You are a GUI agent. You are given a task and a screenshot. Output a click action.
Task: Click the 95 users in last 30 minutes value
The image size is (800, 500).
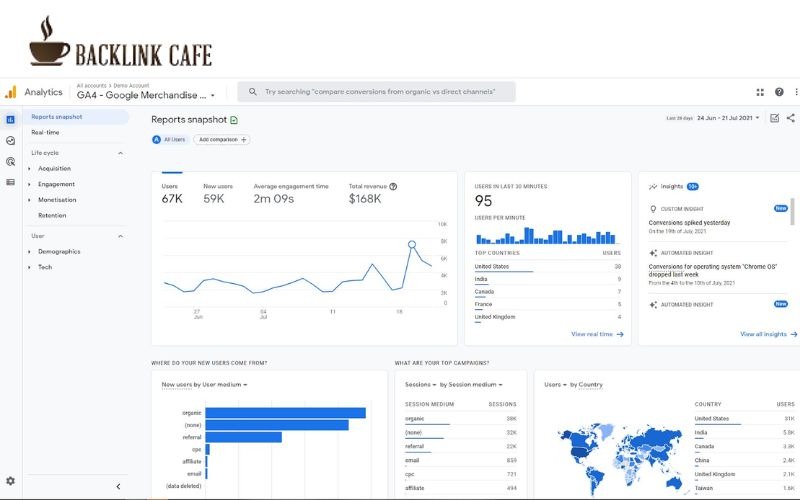click(483, 201)
